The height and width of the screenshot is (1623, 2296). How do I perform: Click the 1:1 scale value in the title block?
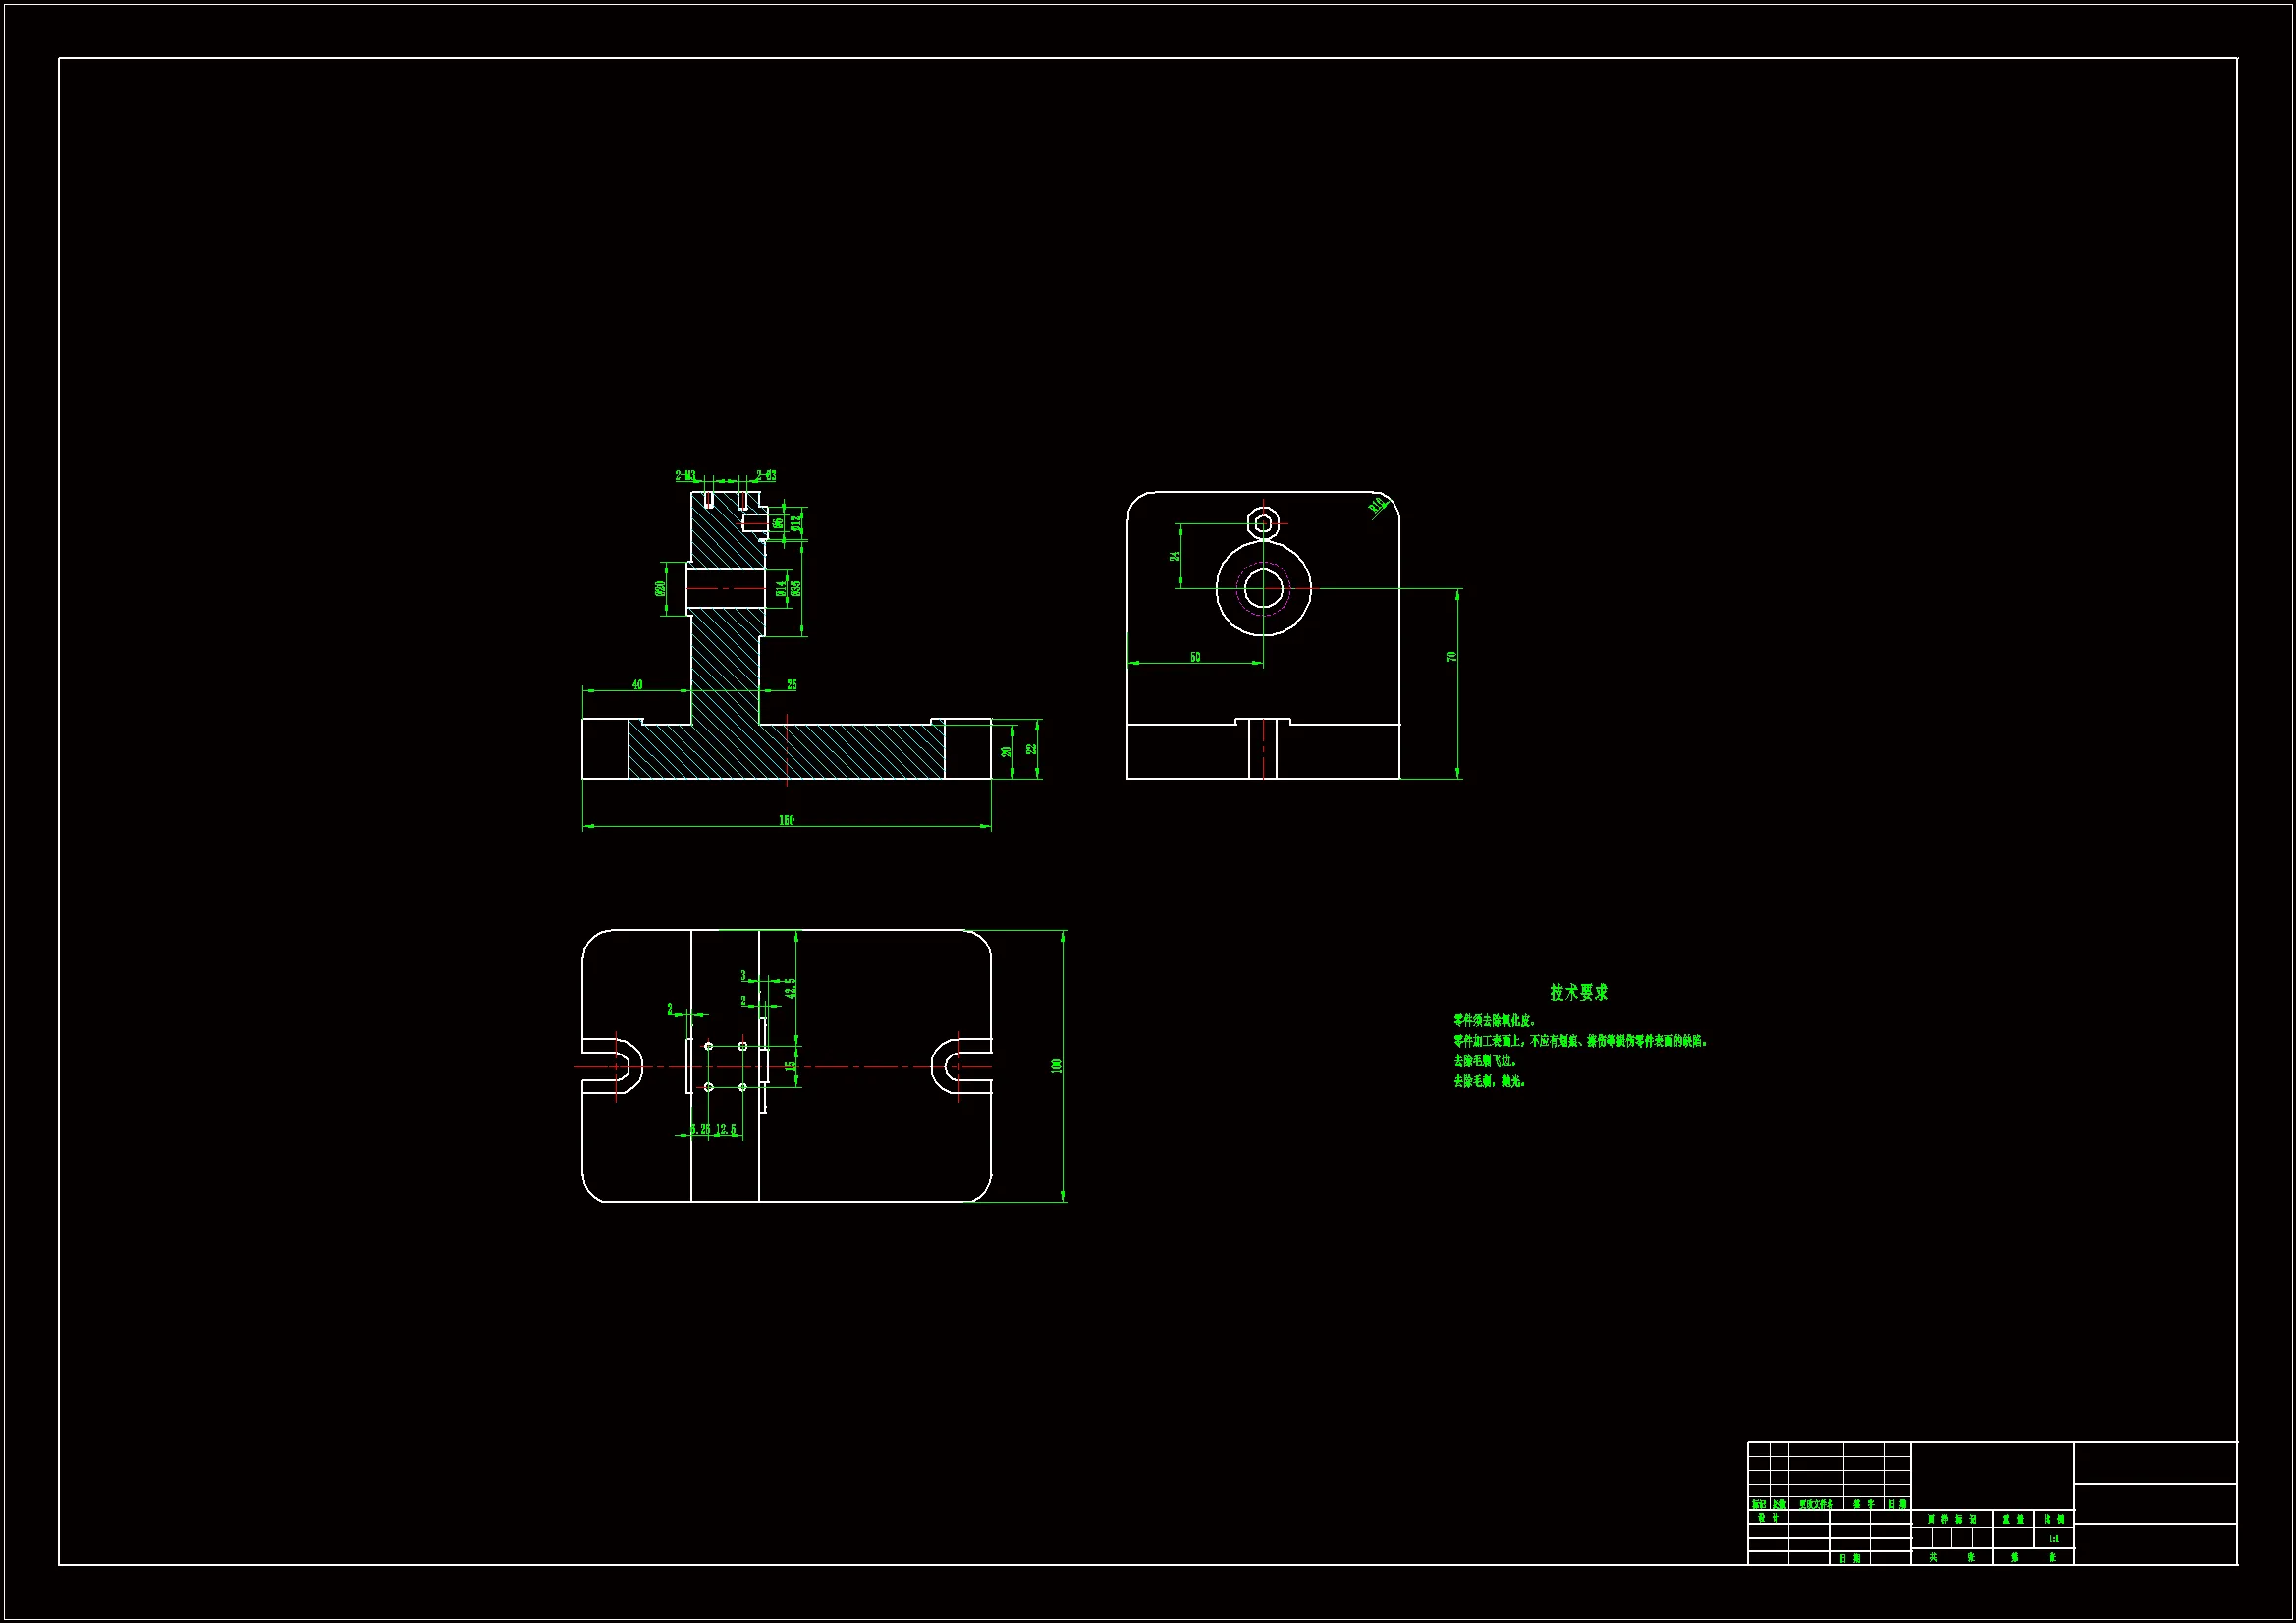click(x=2053, y=1538)
